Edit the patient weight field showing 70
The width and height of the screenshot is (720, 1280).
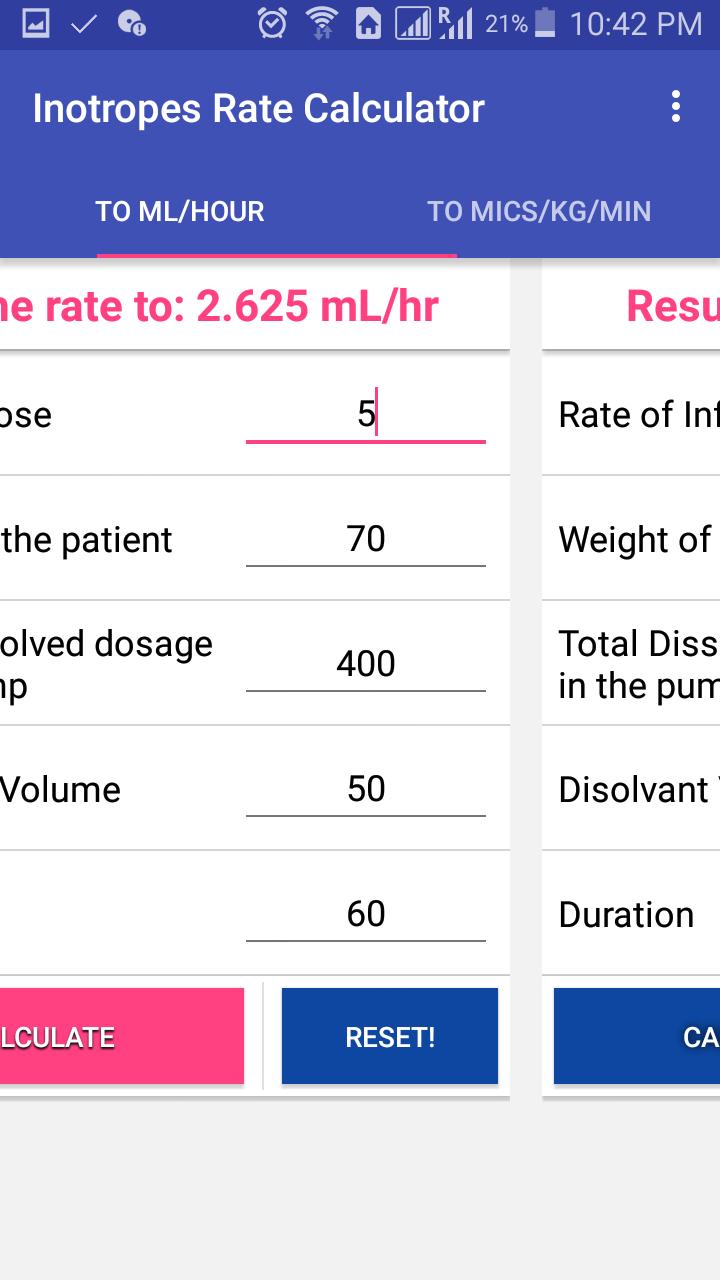pyautogui.click(x=366, y=540)
